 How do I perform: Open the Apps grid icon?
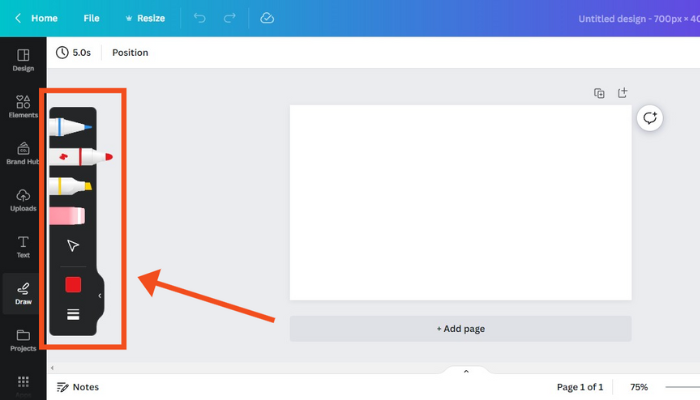tap(23, 382)
